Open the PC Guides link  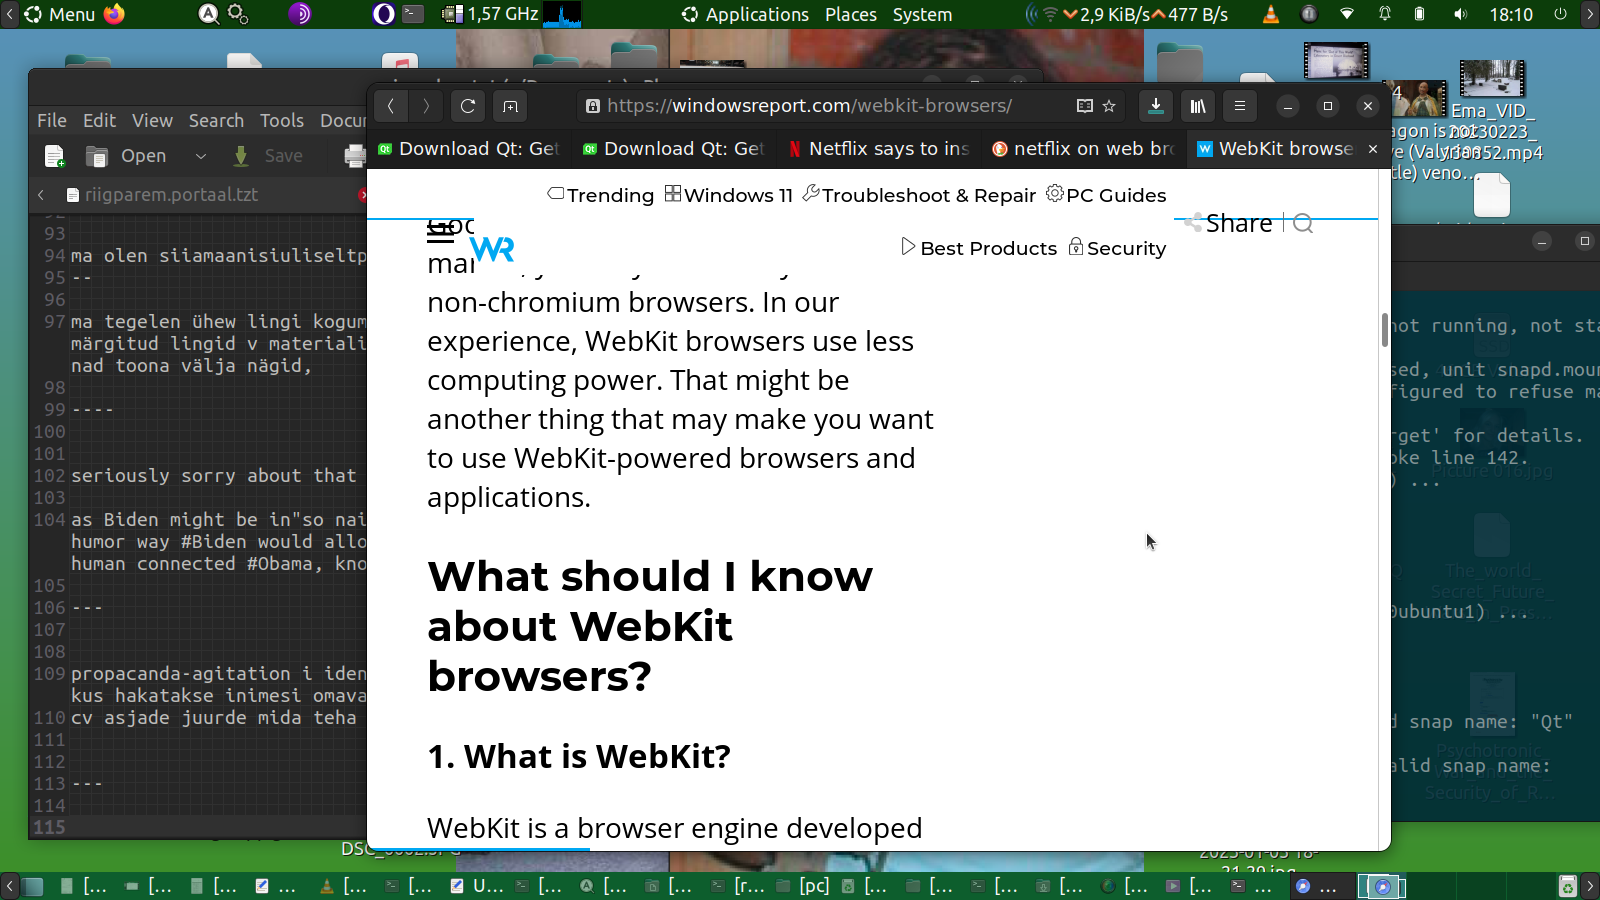(1107, 195)
